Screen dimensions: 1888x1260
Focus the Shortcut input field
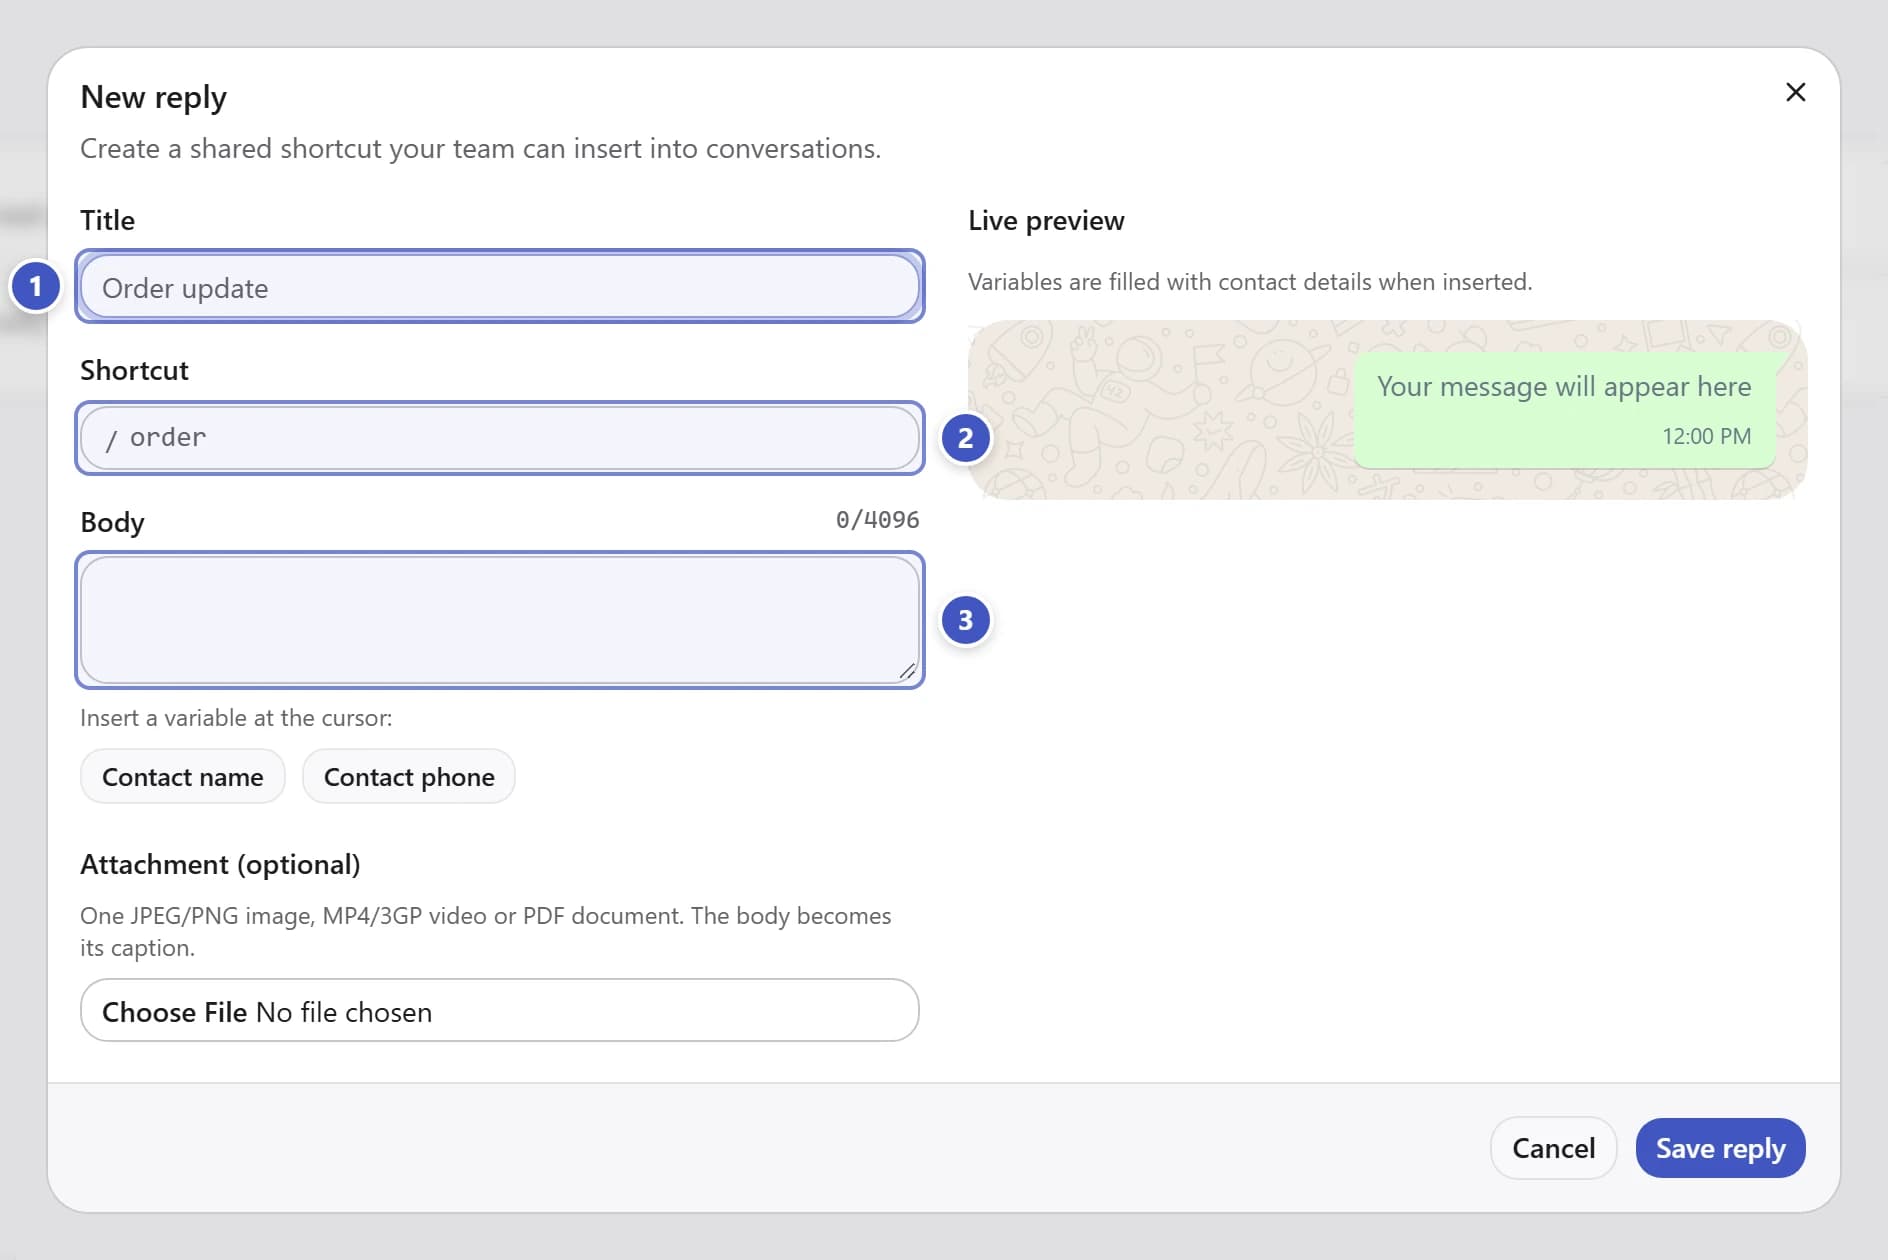[x=499, y=438]
